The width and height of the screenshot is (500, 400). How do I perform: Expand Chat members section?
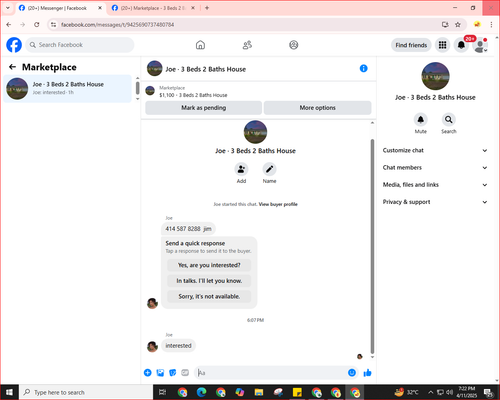click(435, 168)
